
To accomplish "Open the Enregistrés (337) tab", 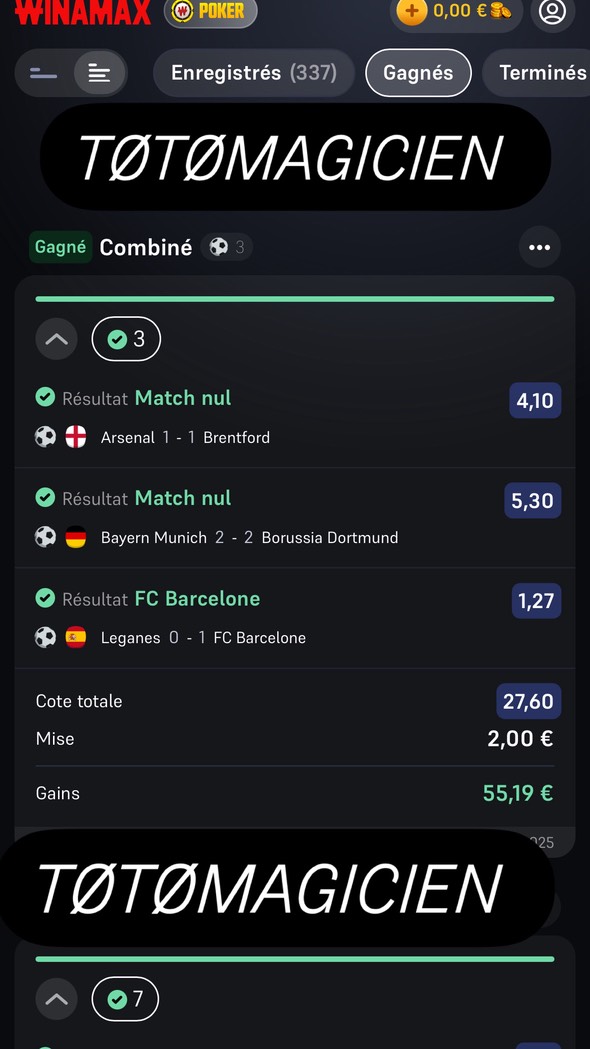I will (x=254, y=73).
